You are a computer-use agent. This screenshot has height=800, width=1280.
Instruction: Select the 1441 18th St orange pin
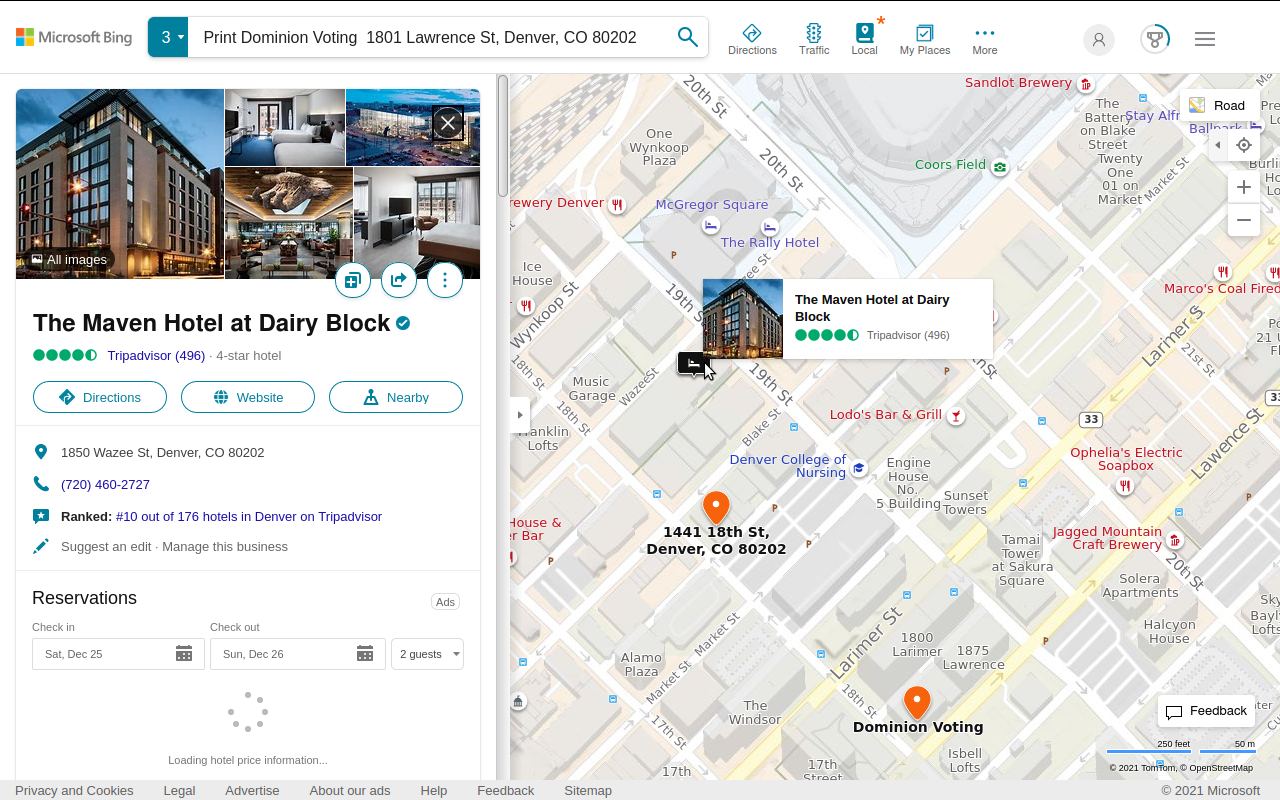click(x=716, y=507)
